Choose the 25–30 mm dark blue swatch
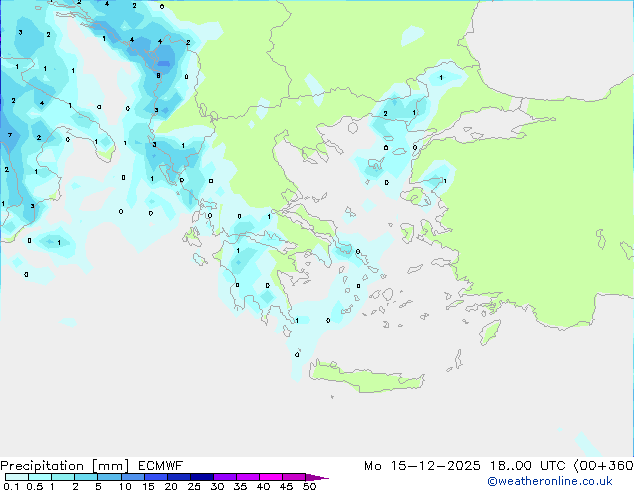Viewport: 634px width, 490px height. click(201, 477)
